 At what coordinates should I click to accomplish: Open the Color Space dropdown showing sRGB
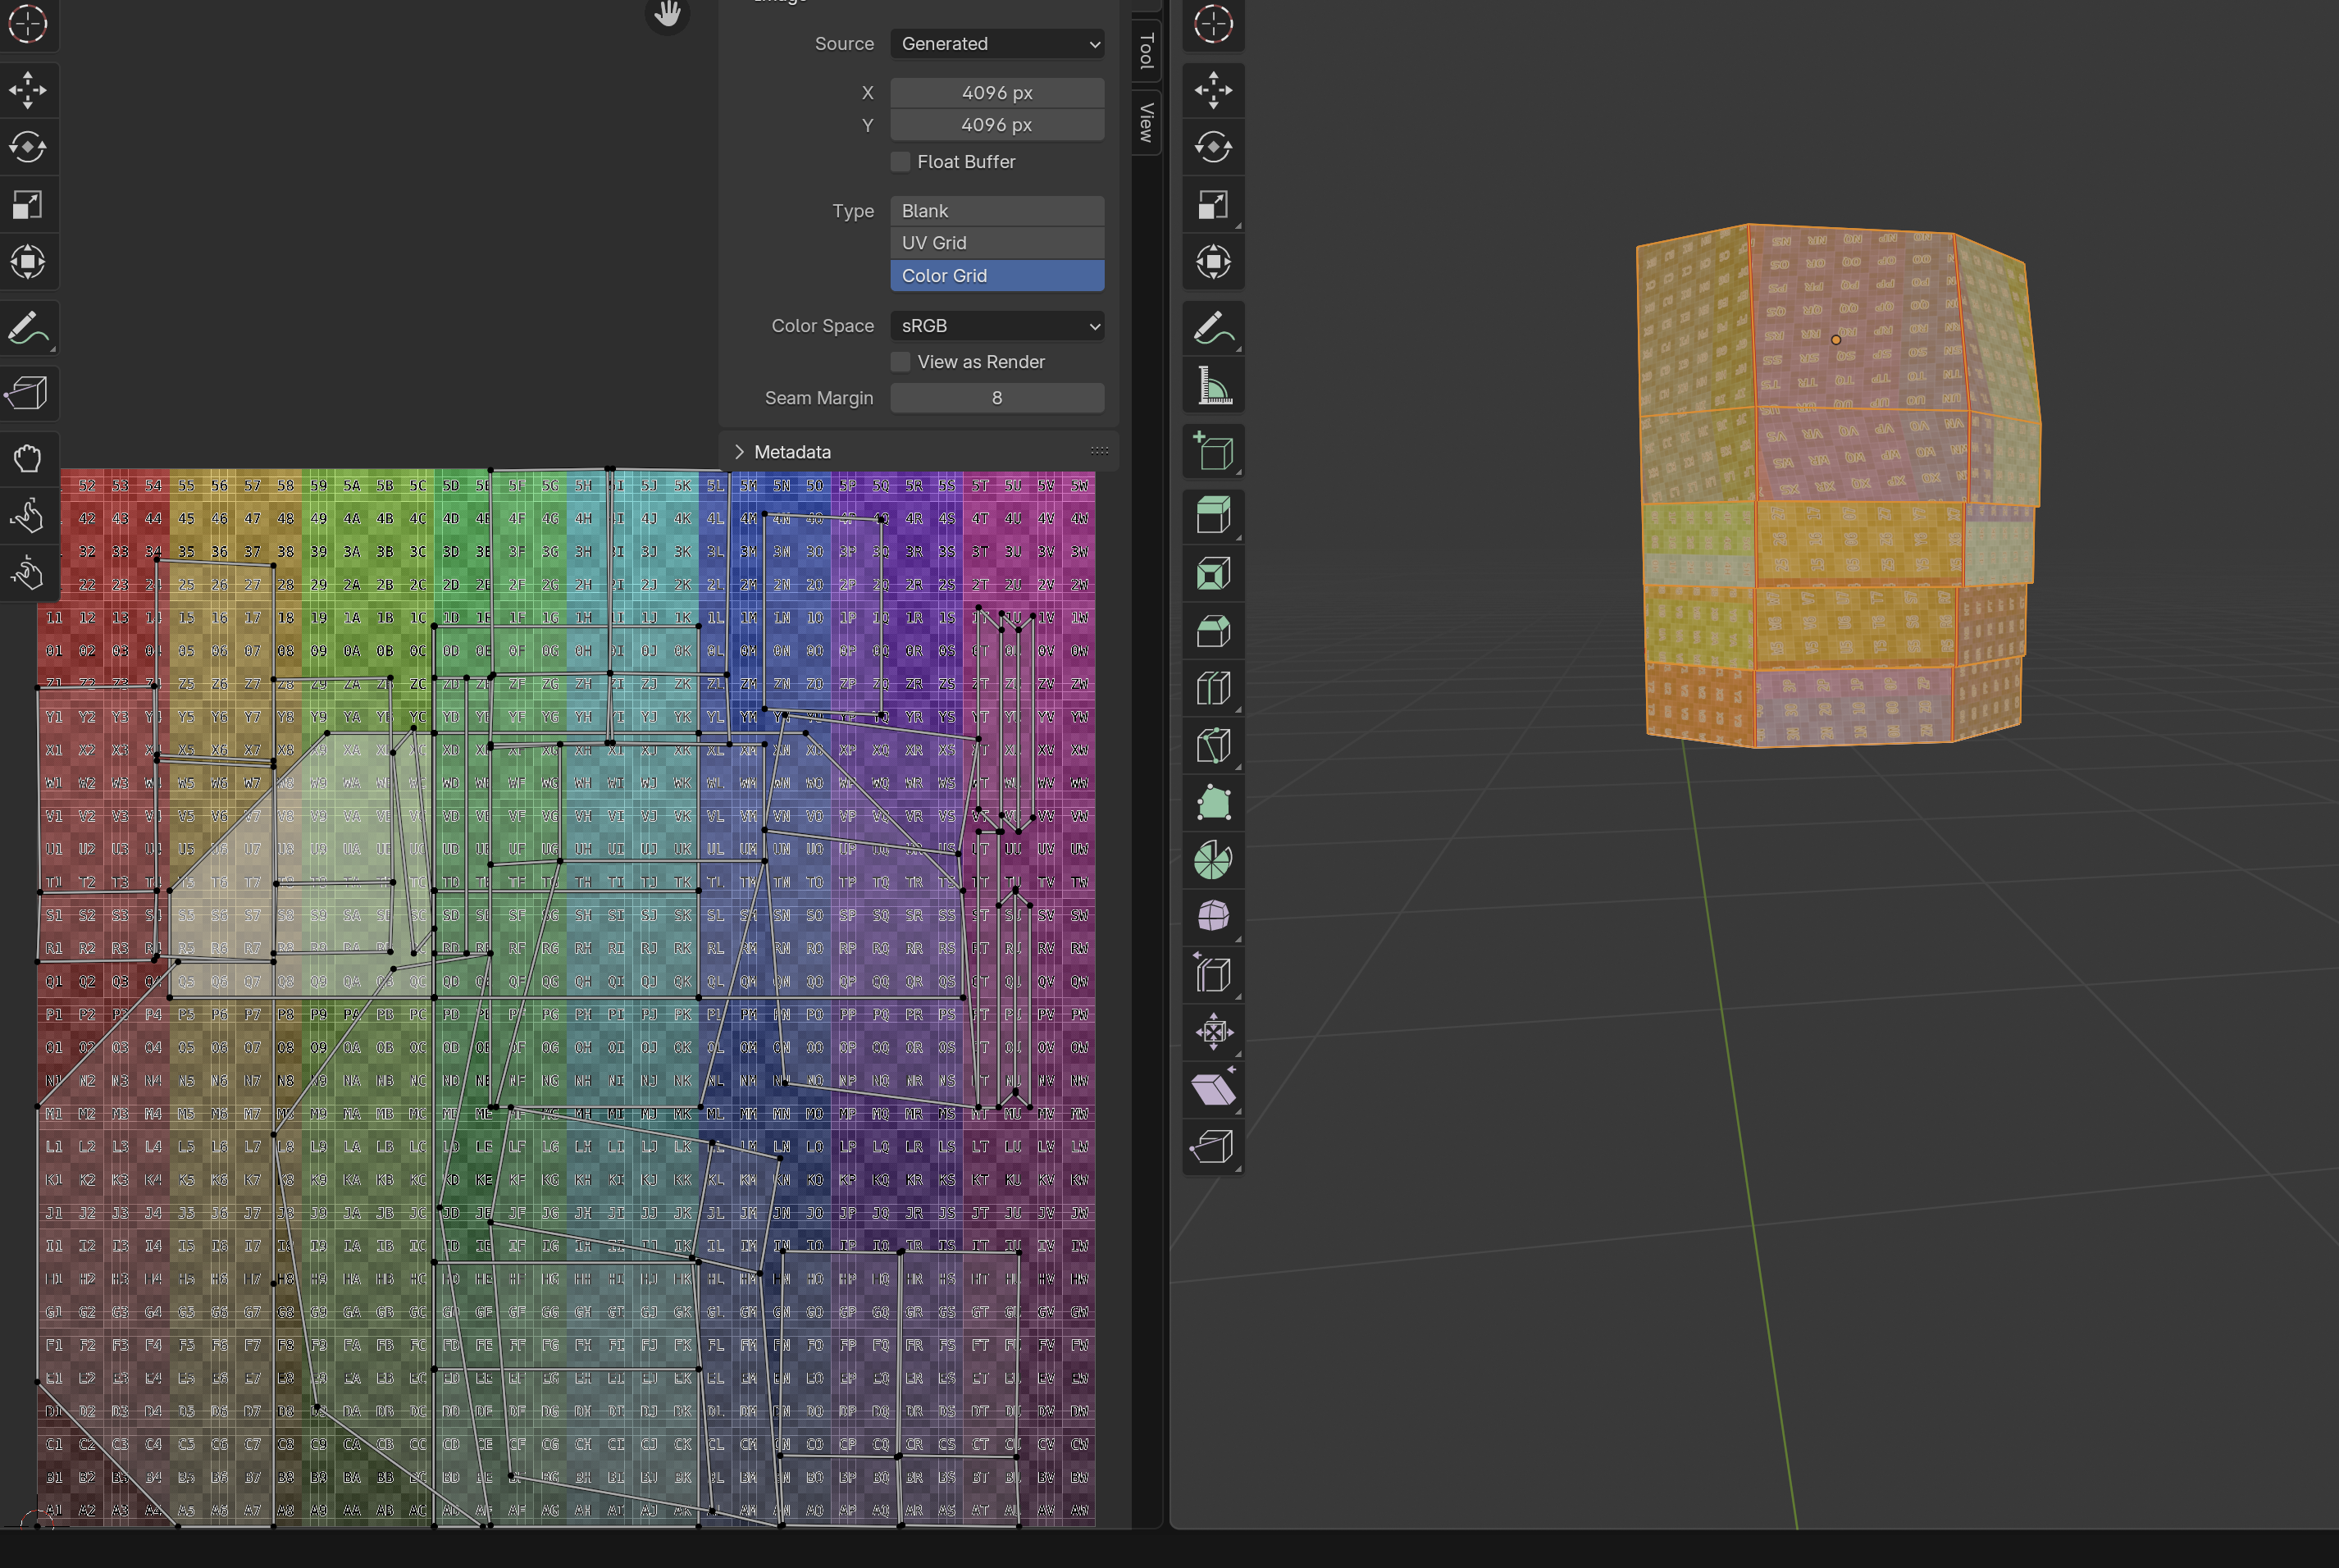click(x=997, y=326)
